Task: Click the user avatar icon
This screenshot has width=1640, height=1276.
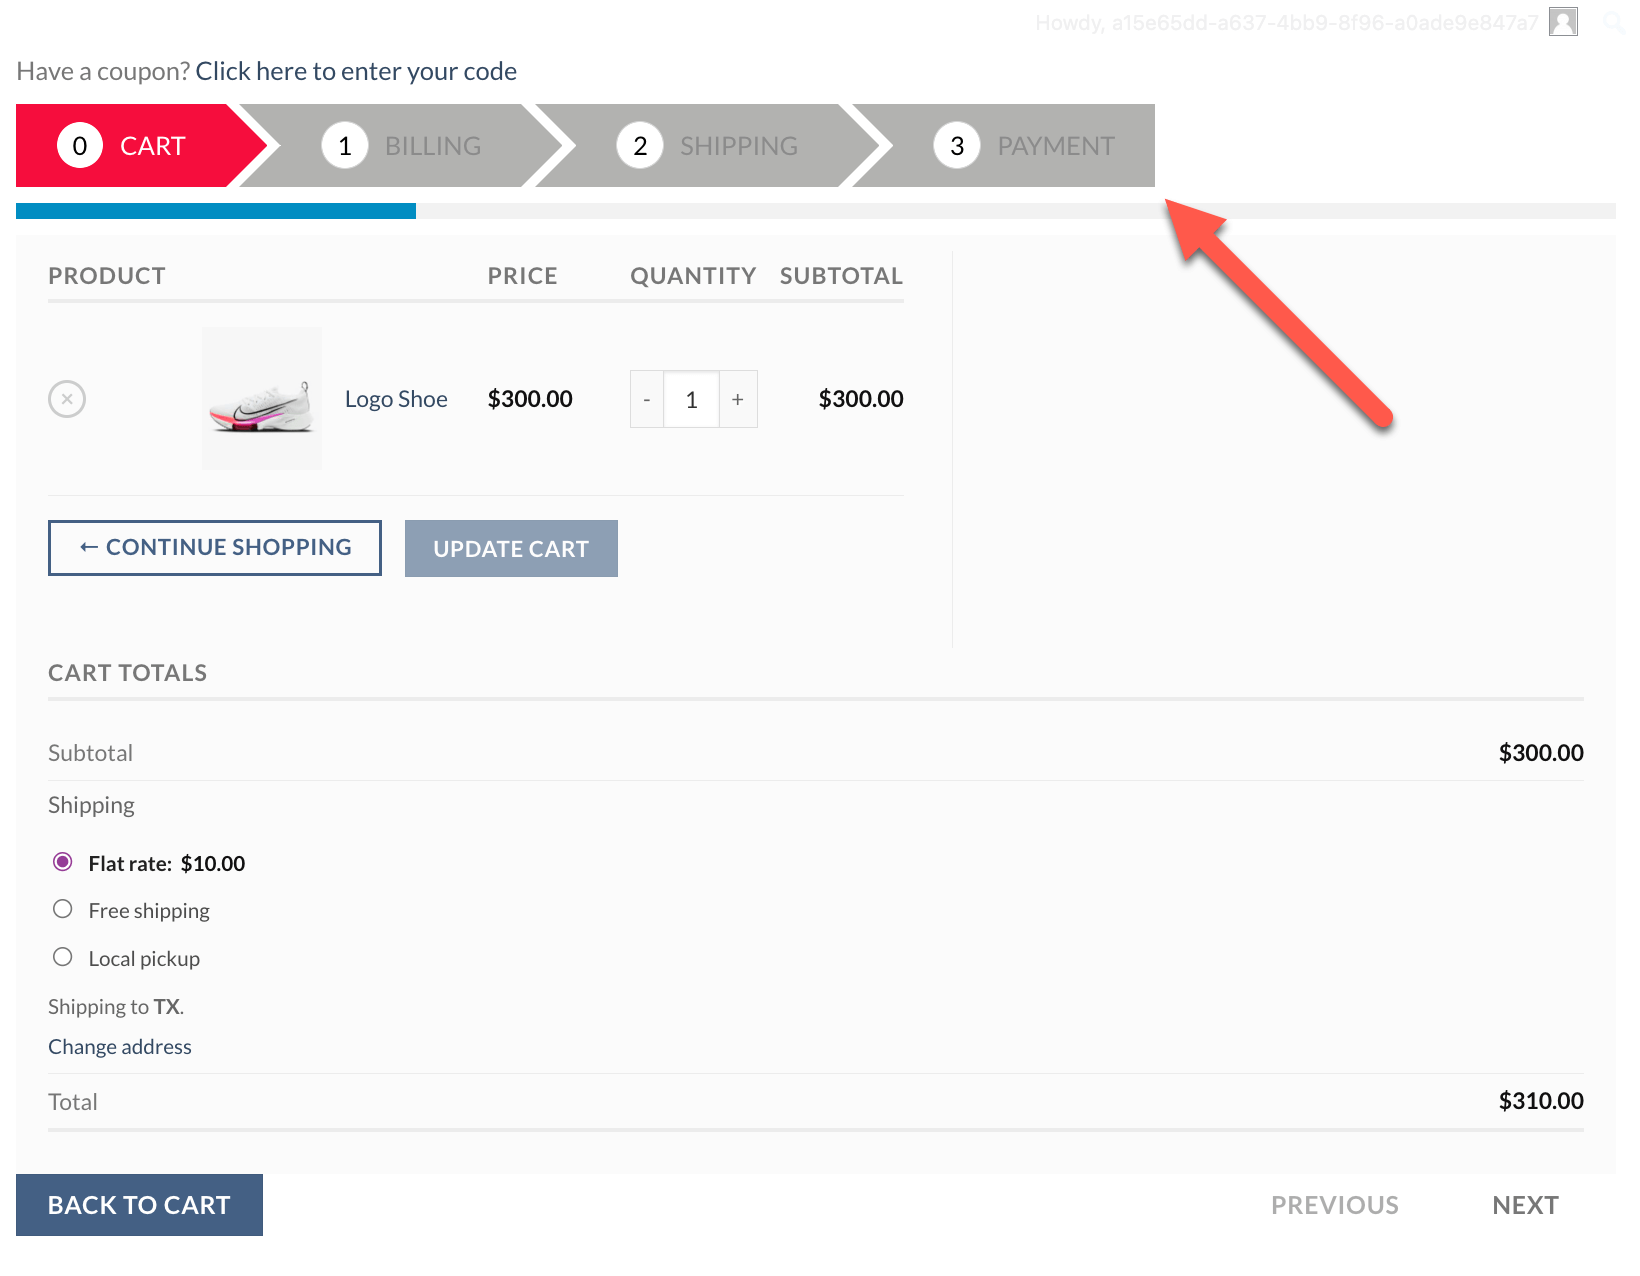Action: (1563, 22)
